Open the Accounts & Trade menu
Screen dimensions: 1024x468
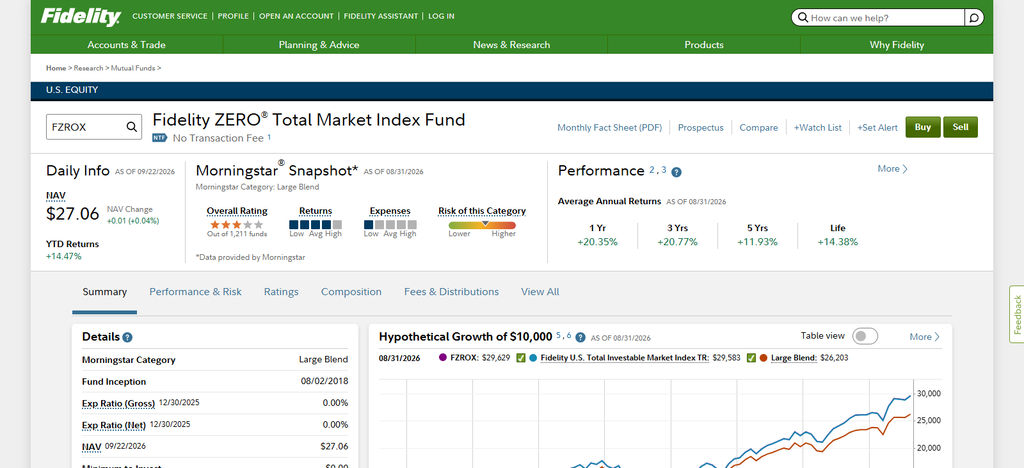click(127, 44)
